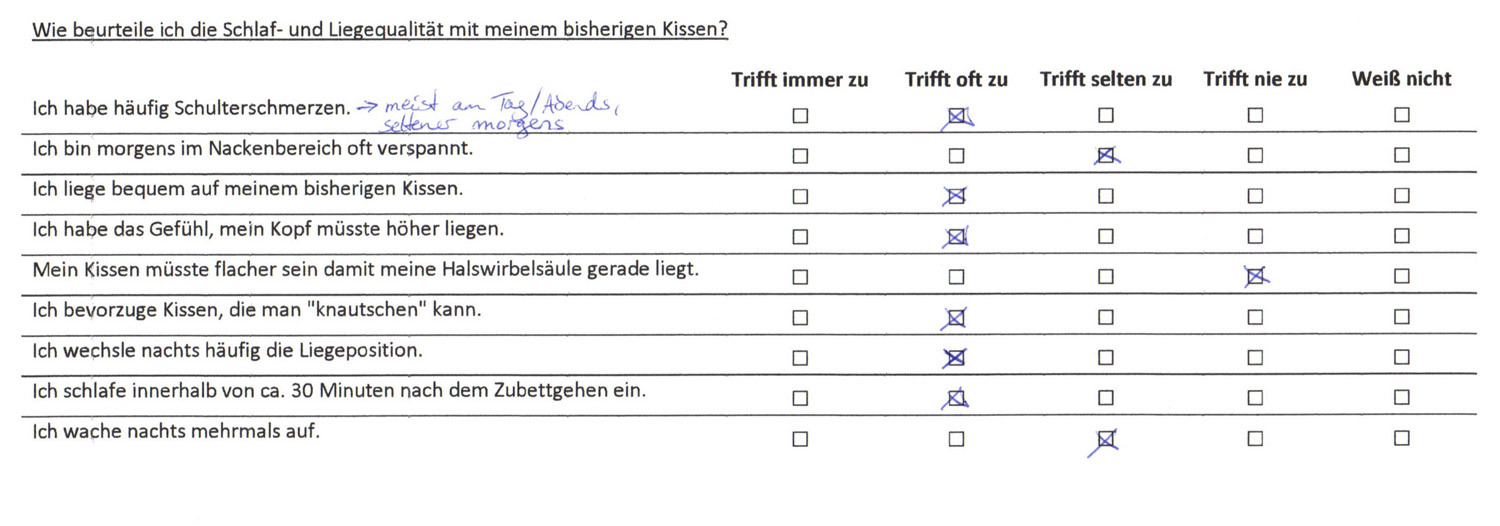The image size is (1500, 526).
Task: Uncheck 'Trifft oft zu' for Schulterschmerzen
Action: click(957, 117)
